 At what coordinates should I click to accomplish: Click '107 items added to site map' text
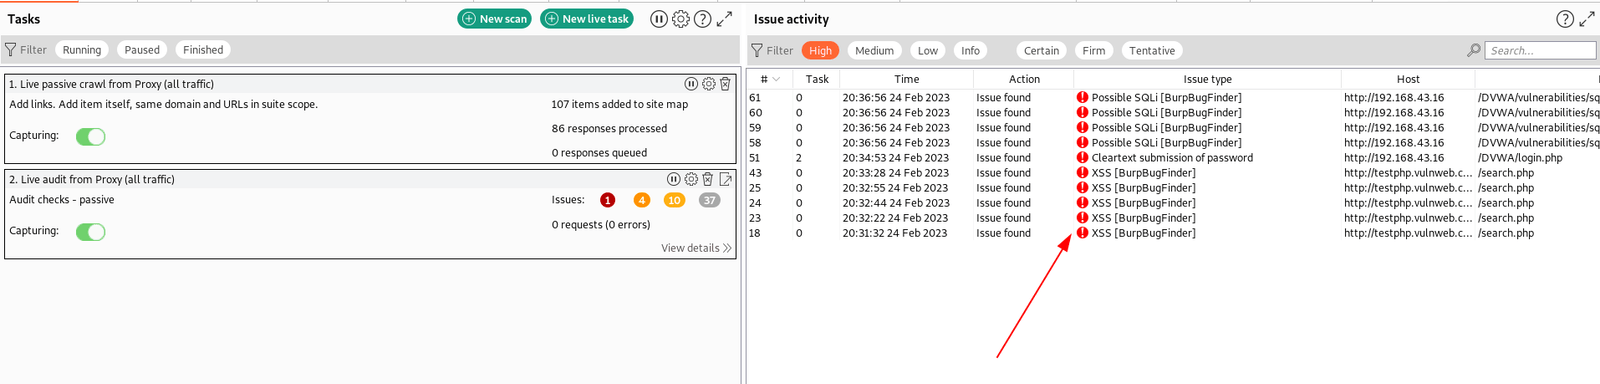620,104
